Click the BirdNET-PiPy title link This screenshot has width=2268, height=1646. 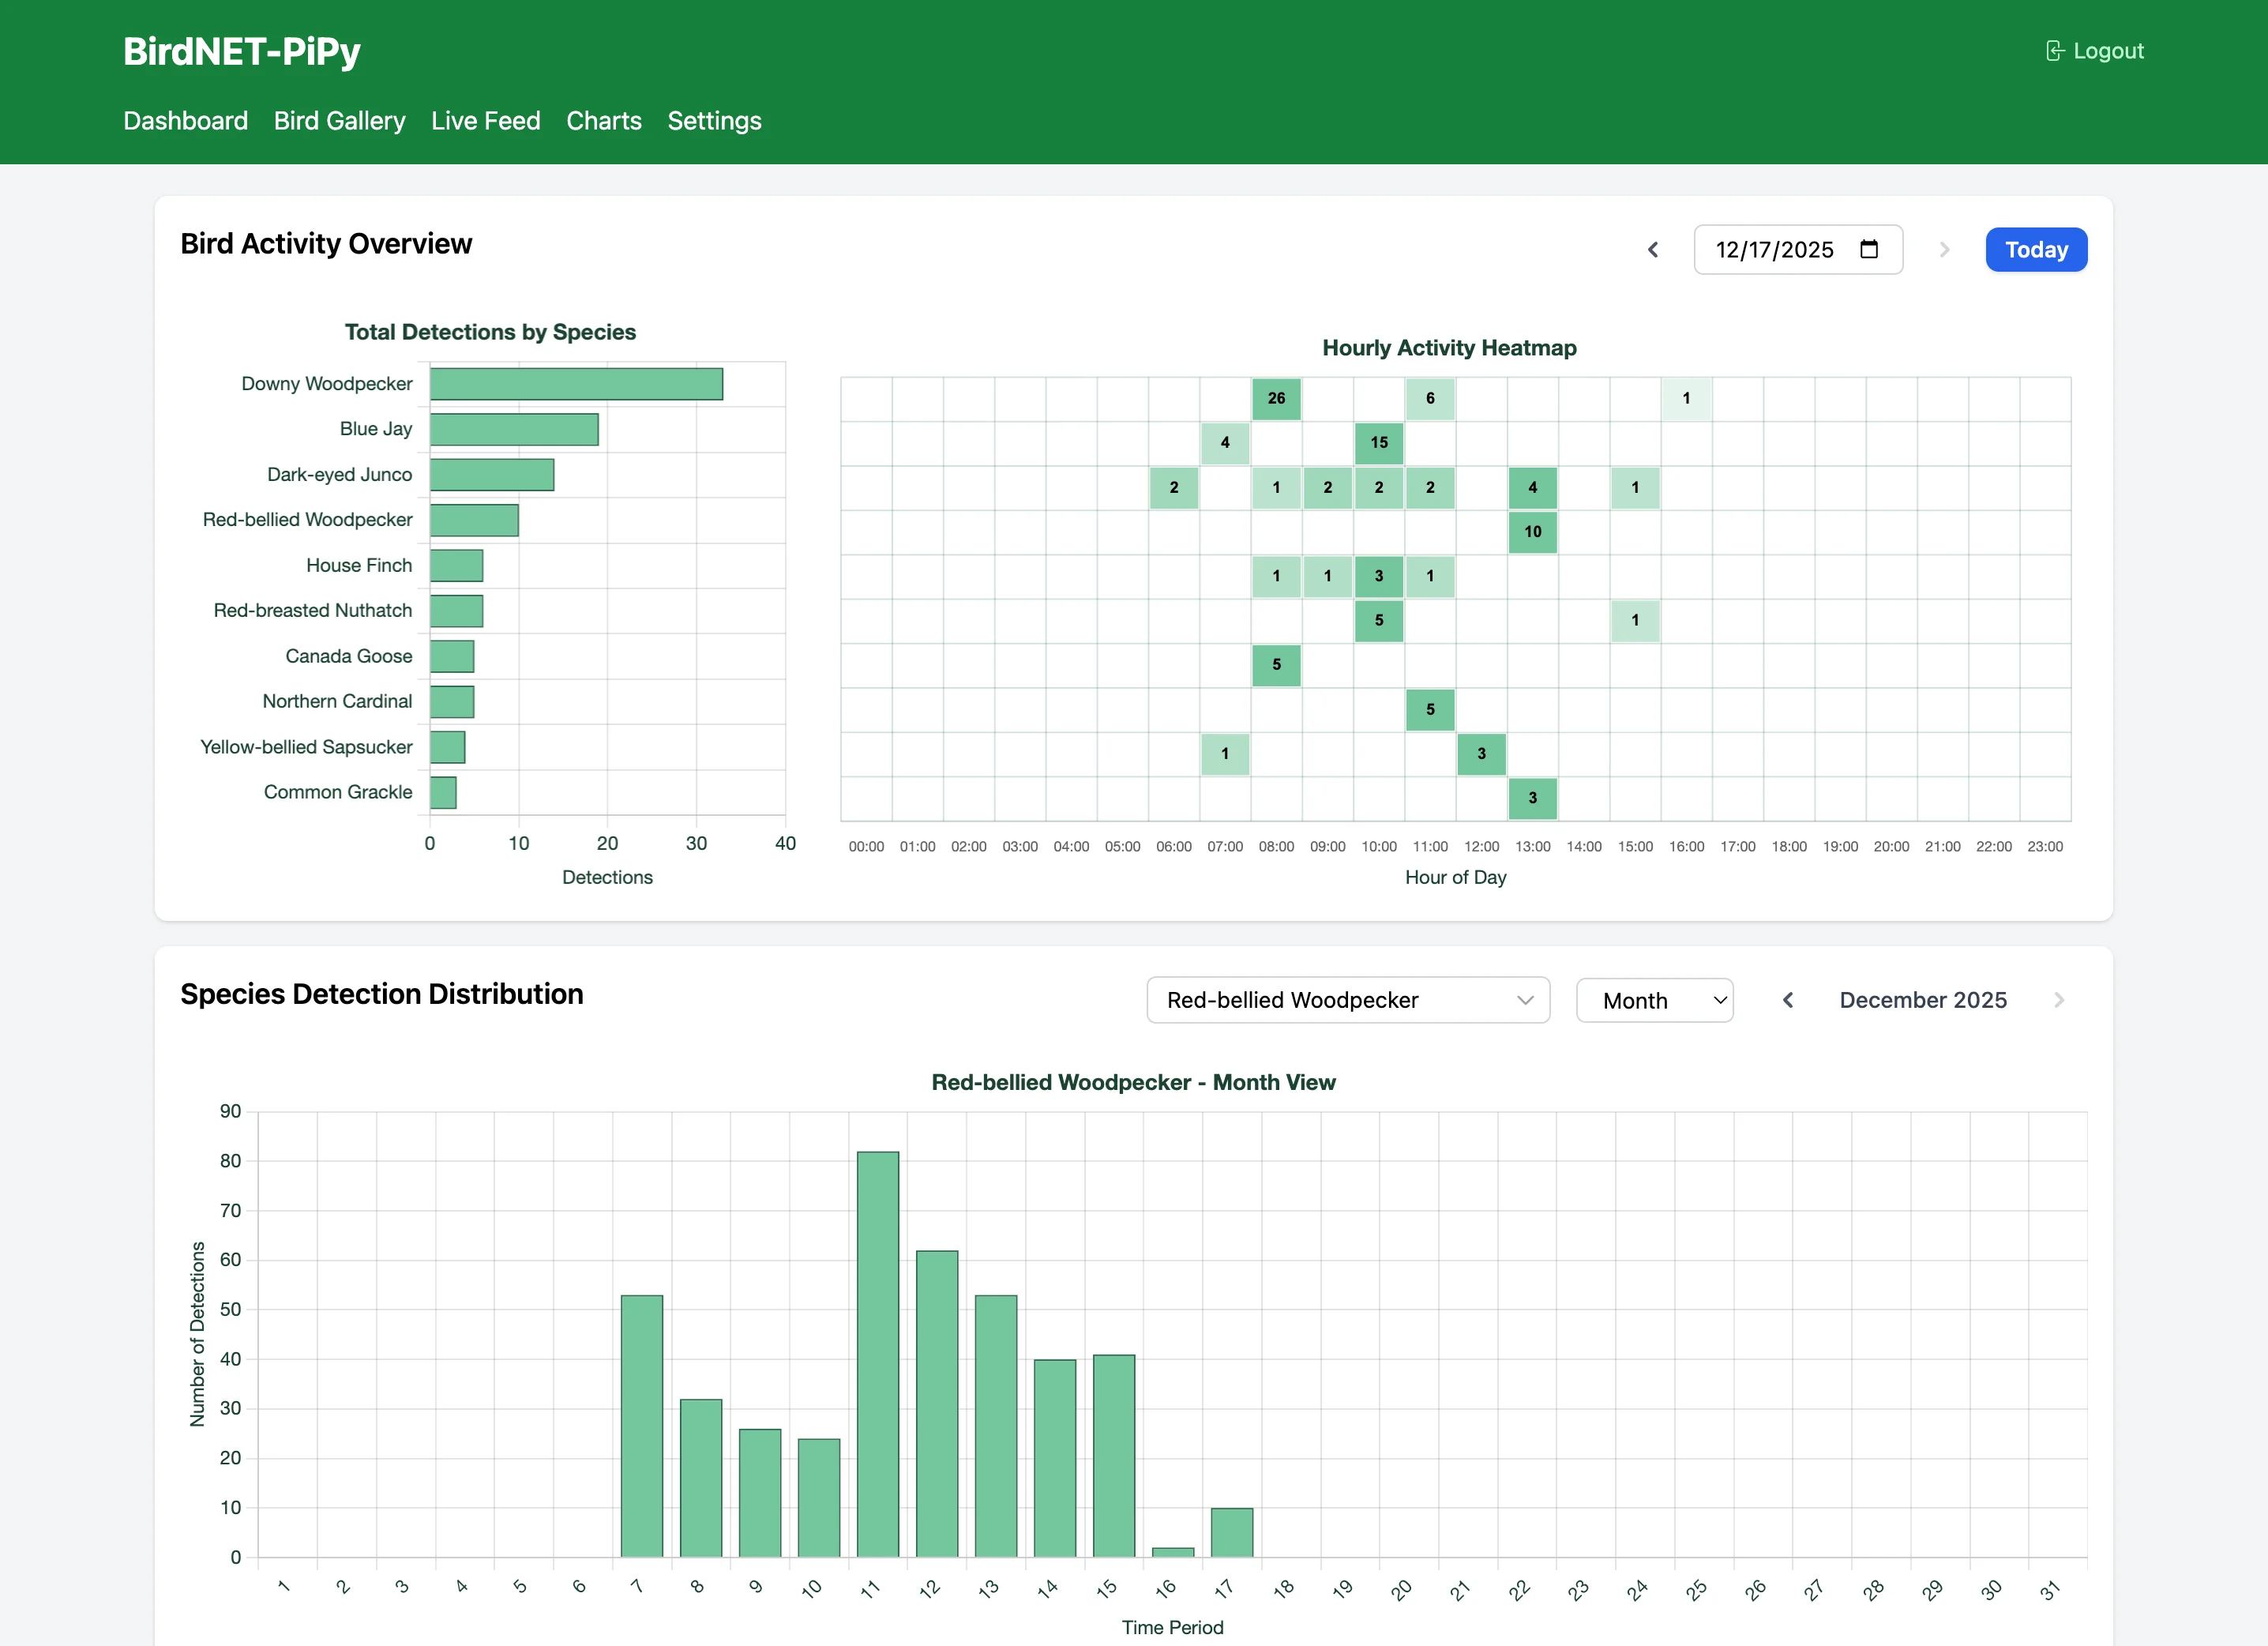pyautogui.click(x=241, y=52)
